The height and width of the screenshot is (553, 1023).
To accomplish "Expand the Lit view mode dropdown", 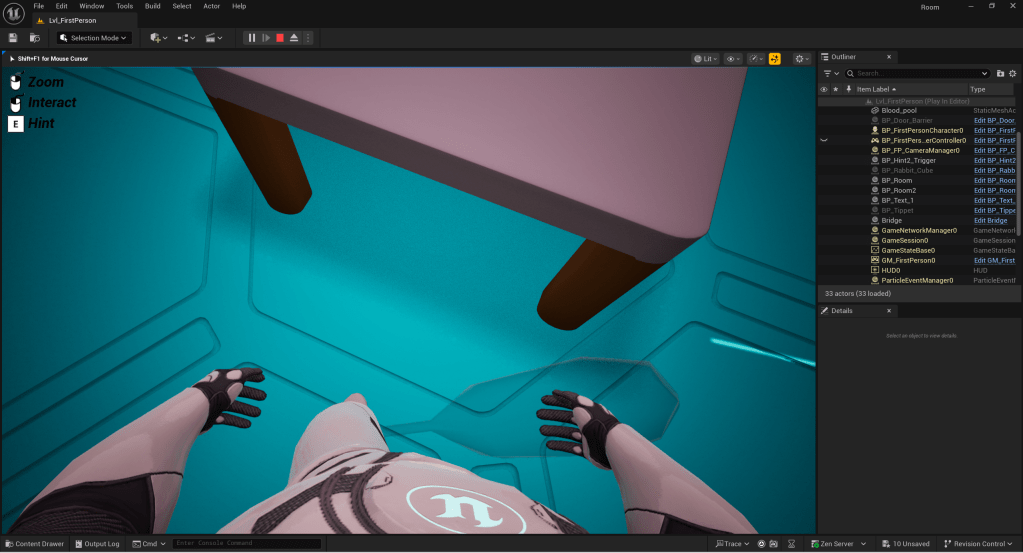I will coord(706,59).
